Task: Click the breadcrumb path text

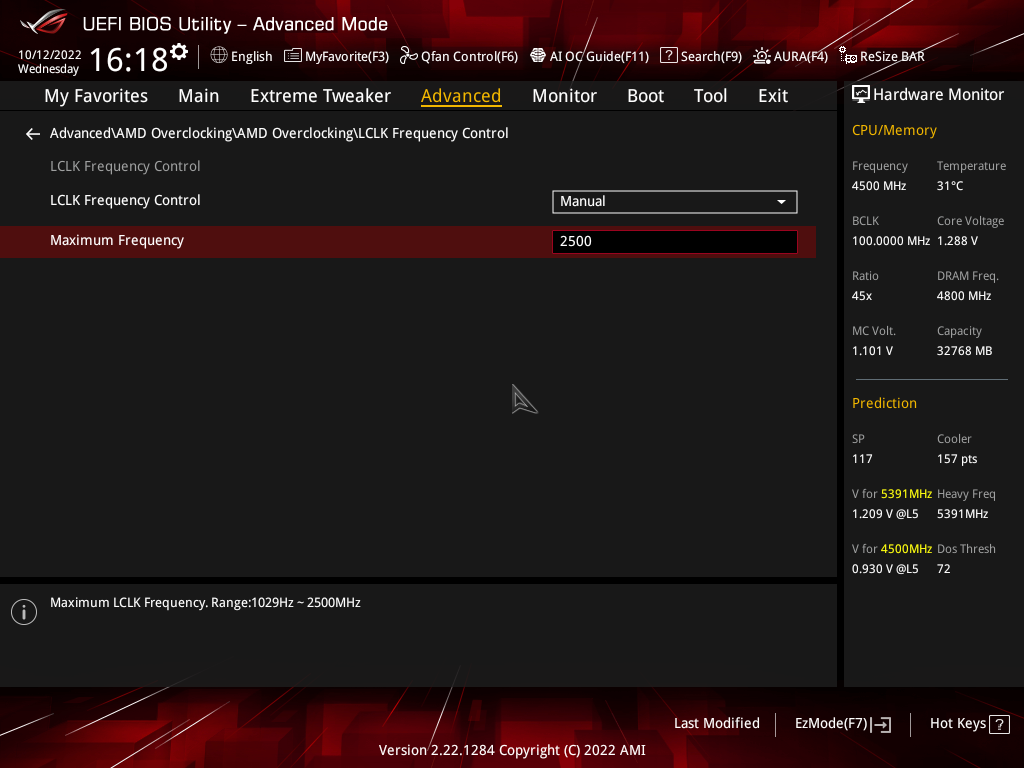Action: (279, 133)
